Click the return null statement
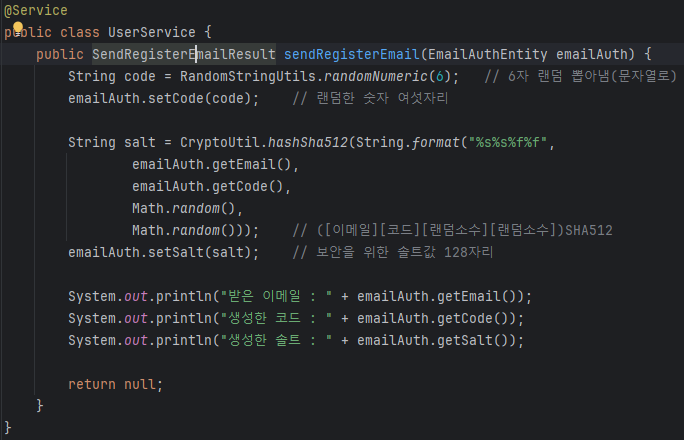The height and width of the screenshot is (440, 684). click(116, 385)
